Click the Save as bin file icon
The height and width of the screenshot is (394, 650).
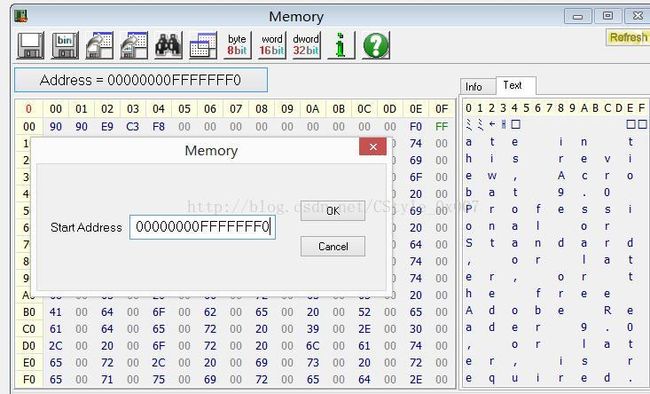pyautogui.click(x=65, y=45)
